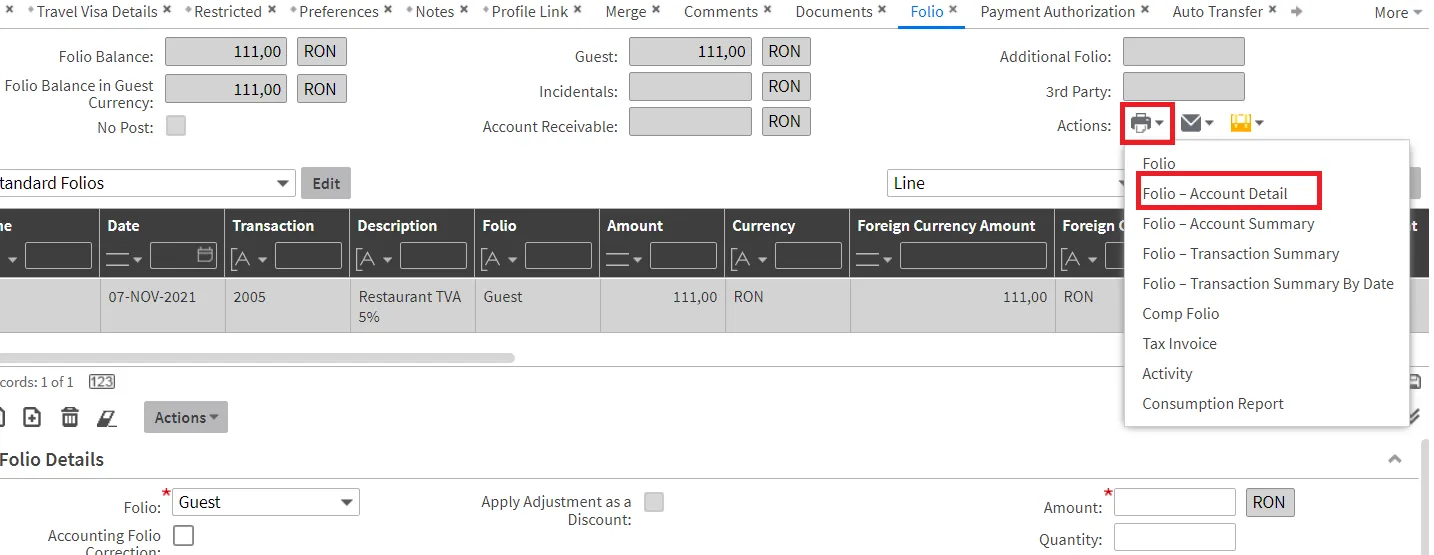Open the Auto Transfer tab
Viewport: 1434px width, 555px height.
click(1217, 12)
